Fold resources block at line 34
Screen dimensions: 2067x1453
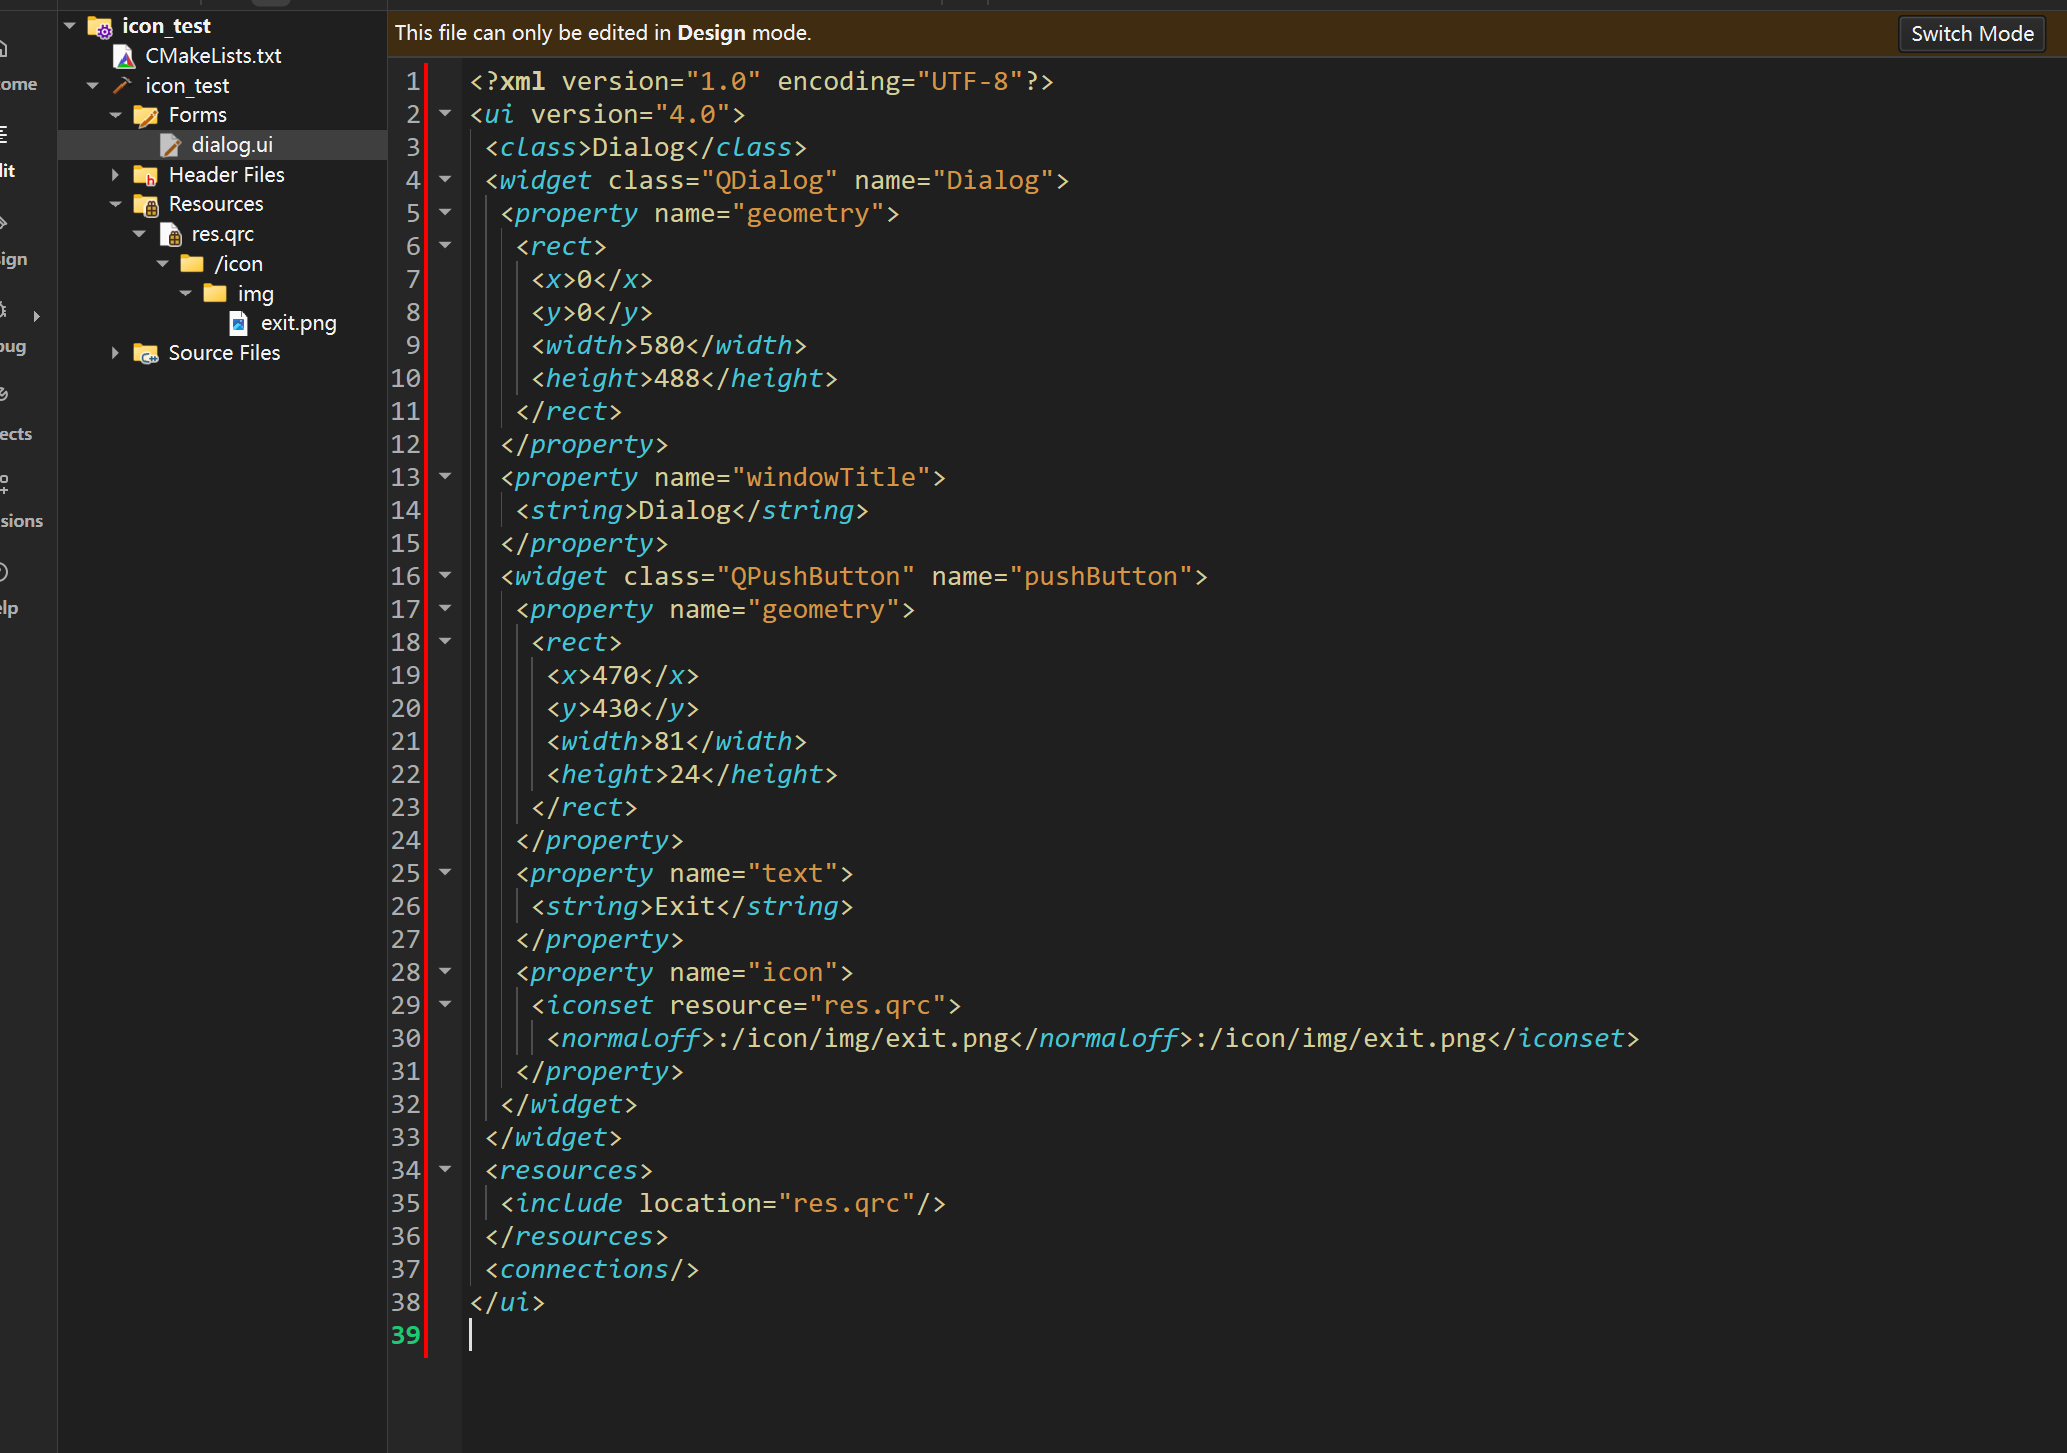pyautogui.click(x=446, y=1170)
